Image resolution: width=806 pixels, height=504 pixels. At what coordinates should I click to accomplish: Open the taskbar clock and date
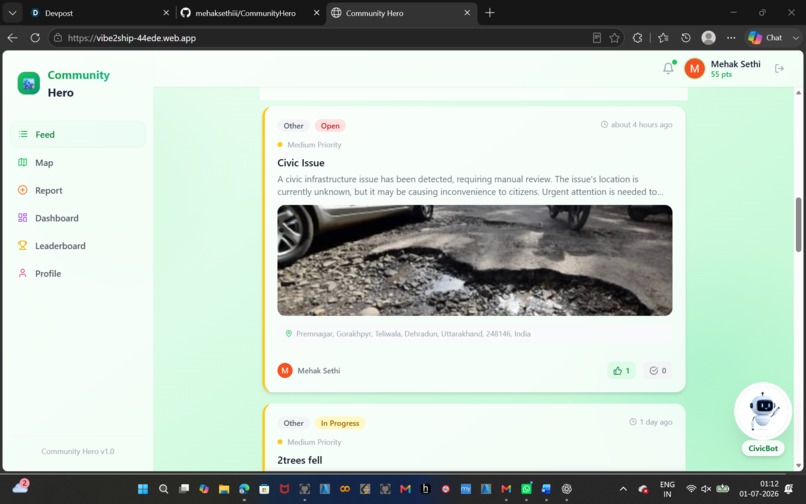pyautogui.click(x=759, y=489)
